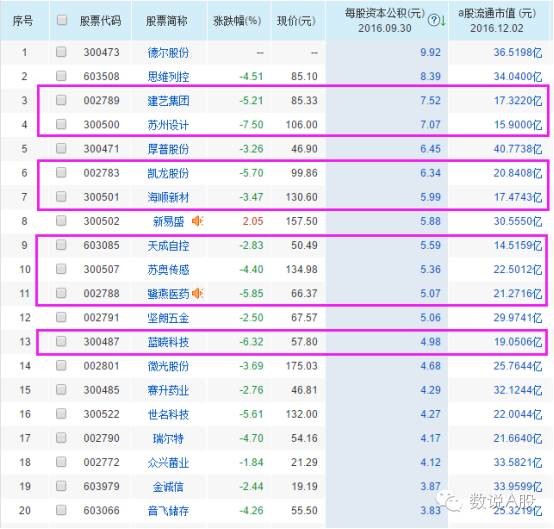Click the 股票简称 column header

pyautogui.click(x=166, y=21)
